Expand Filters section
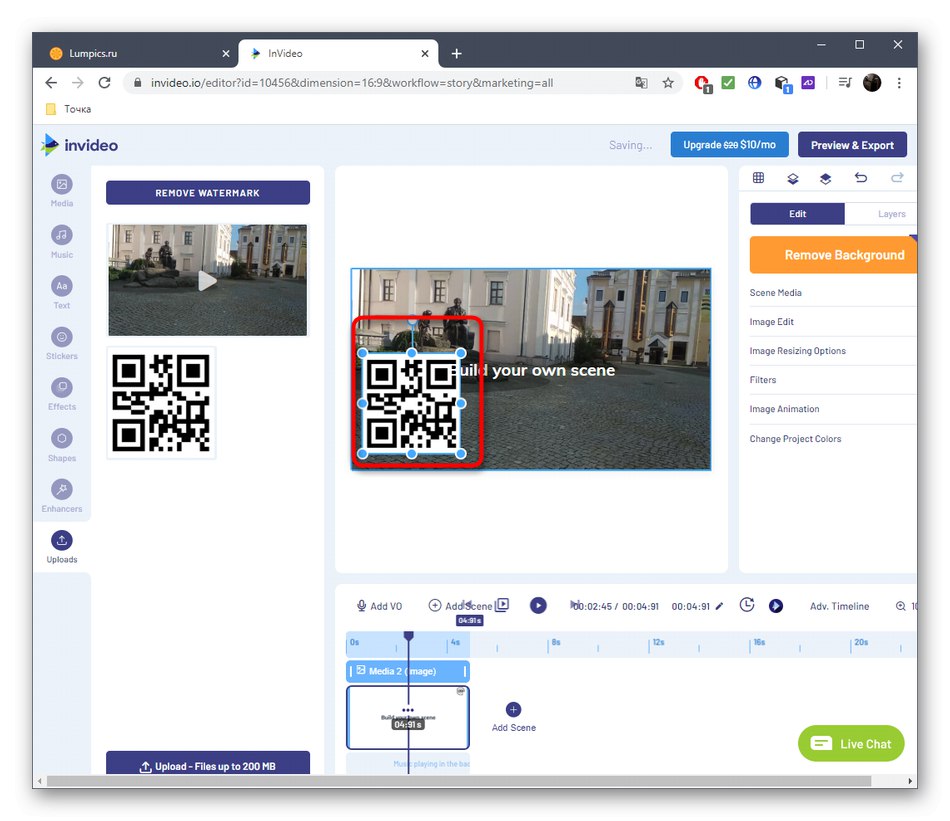The height and width of the screenshot is (821, 950). coord(832,380)
